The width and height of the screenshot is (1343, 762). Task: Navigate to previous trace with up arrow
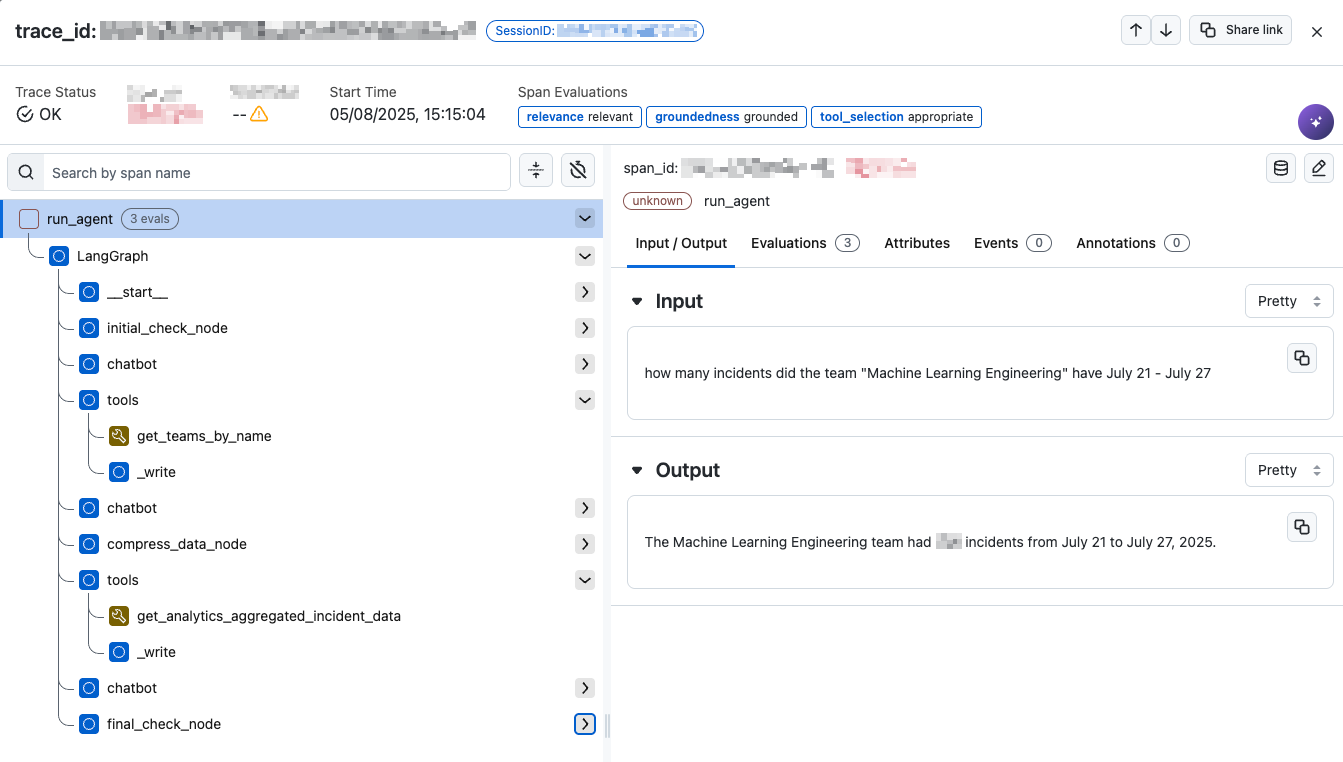point(1135,30)
